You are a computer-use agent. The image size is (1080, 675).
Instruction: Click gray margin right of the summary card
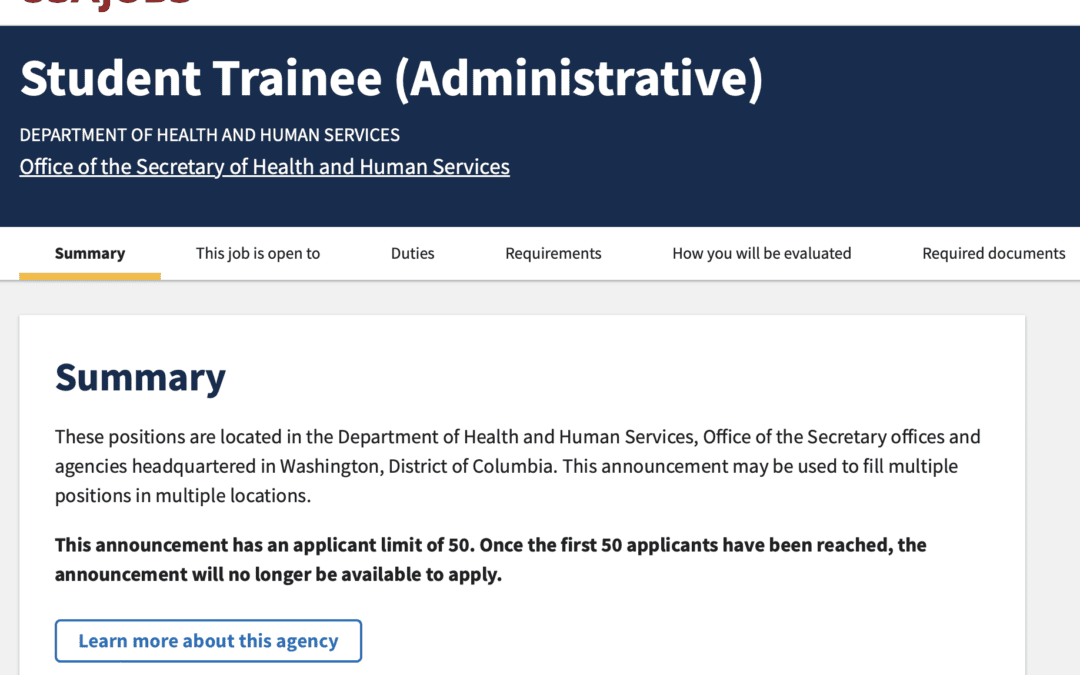coord(1052,480)
